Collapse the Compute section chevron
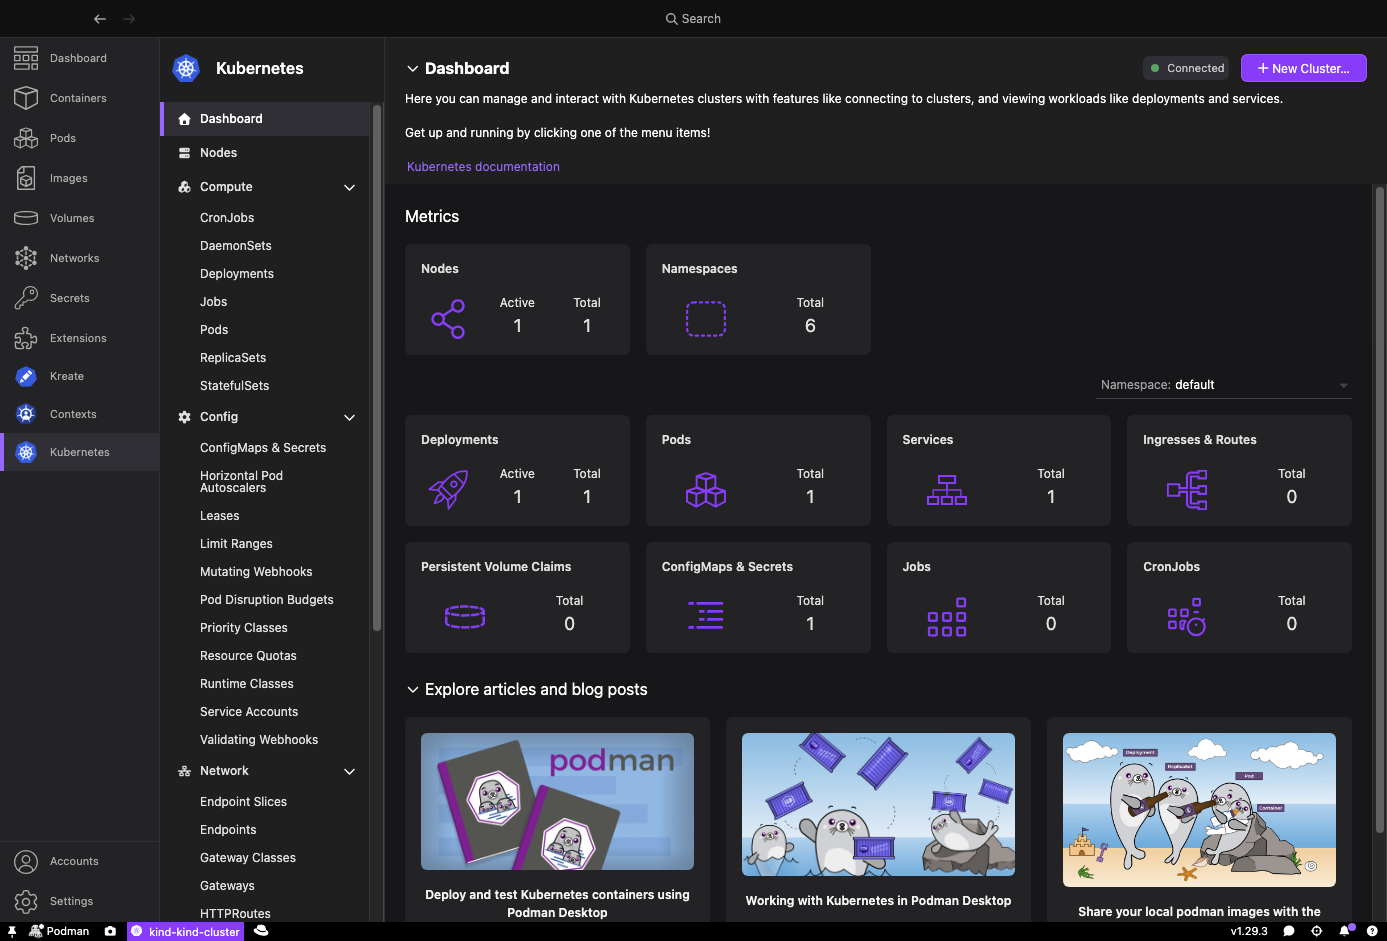Image resolution: width=1387 pixels, height=941 pixels. 350,187
